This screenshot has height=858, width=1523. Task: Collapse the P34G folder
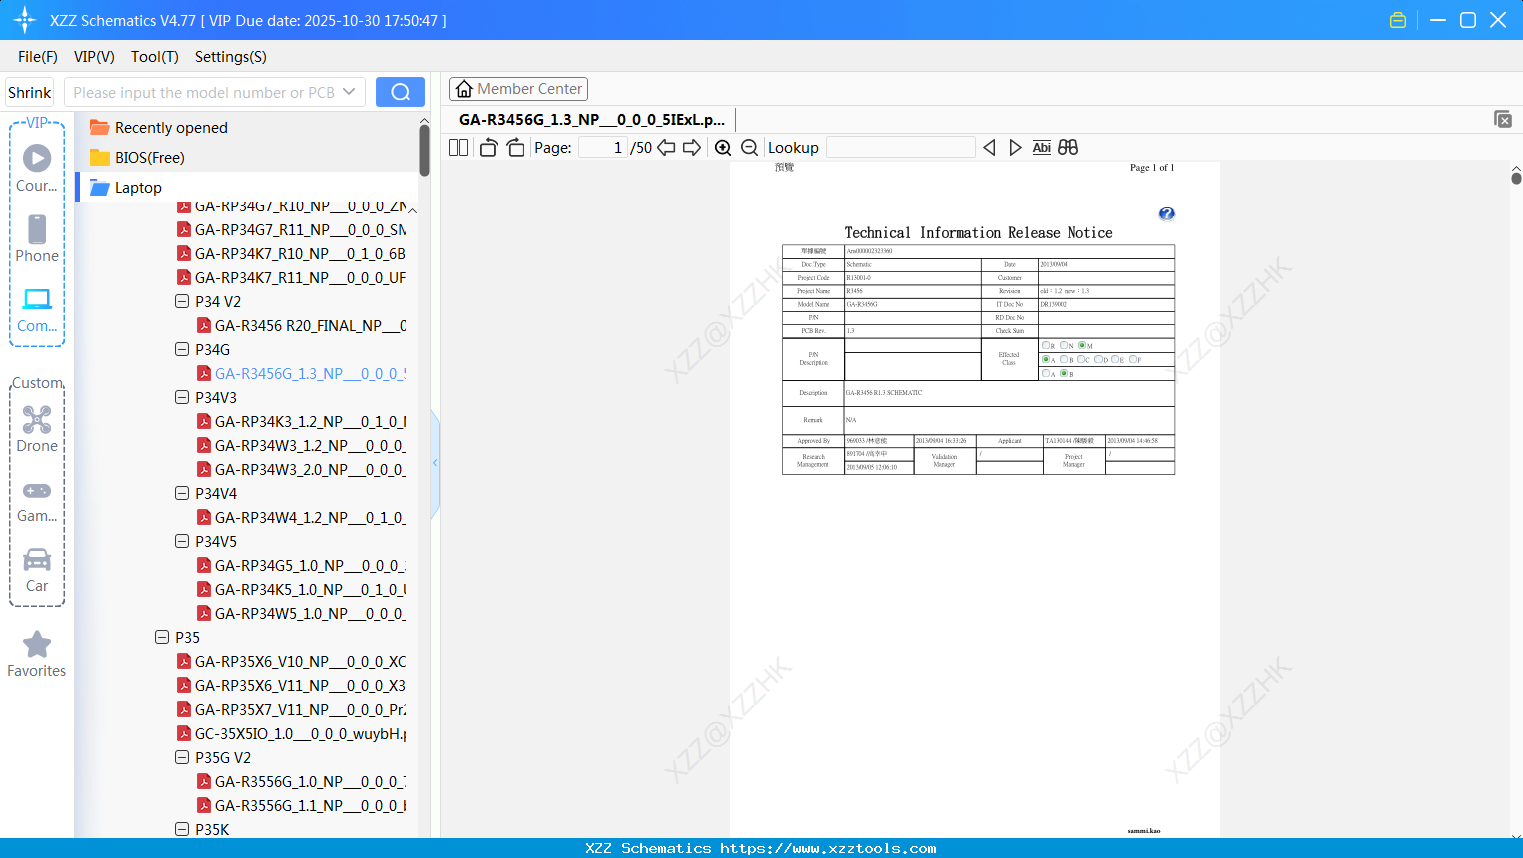click(182, 349)
